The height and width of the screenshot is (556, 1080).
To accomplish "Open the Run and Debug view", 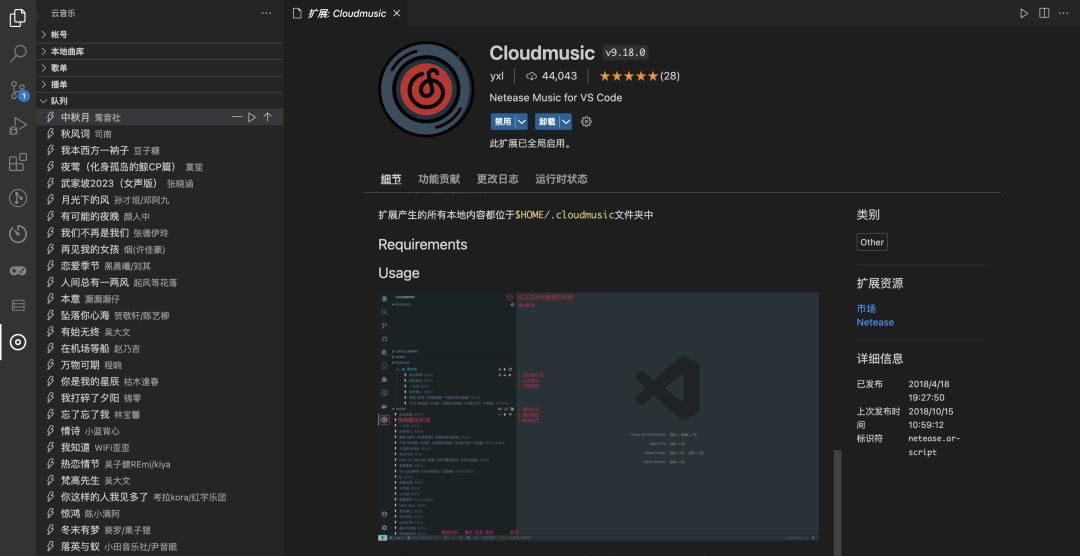I will [x=18, y=126].
